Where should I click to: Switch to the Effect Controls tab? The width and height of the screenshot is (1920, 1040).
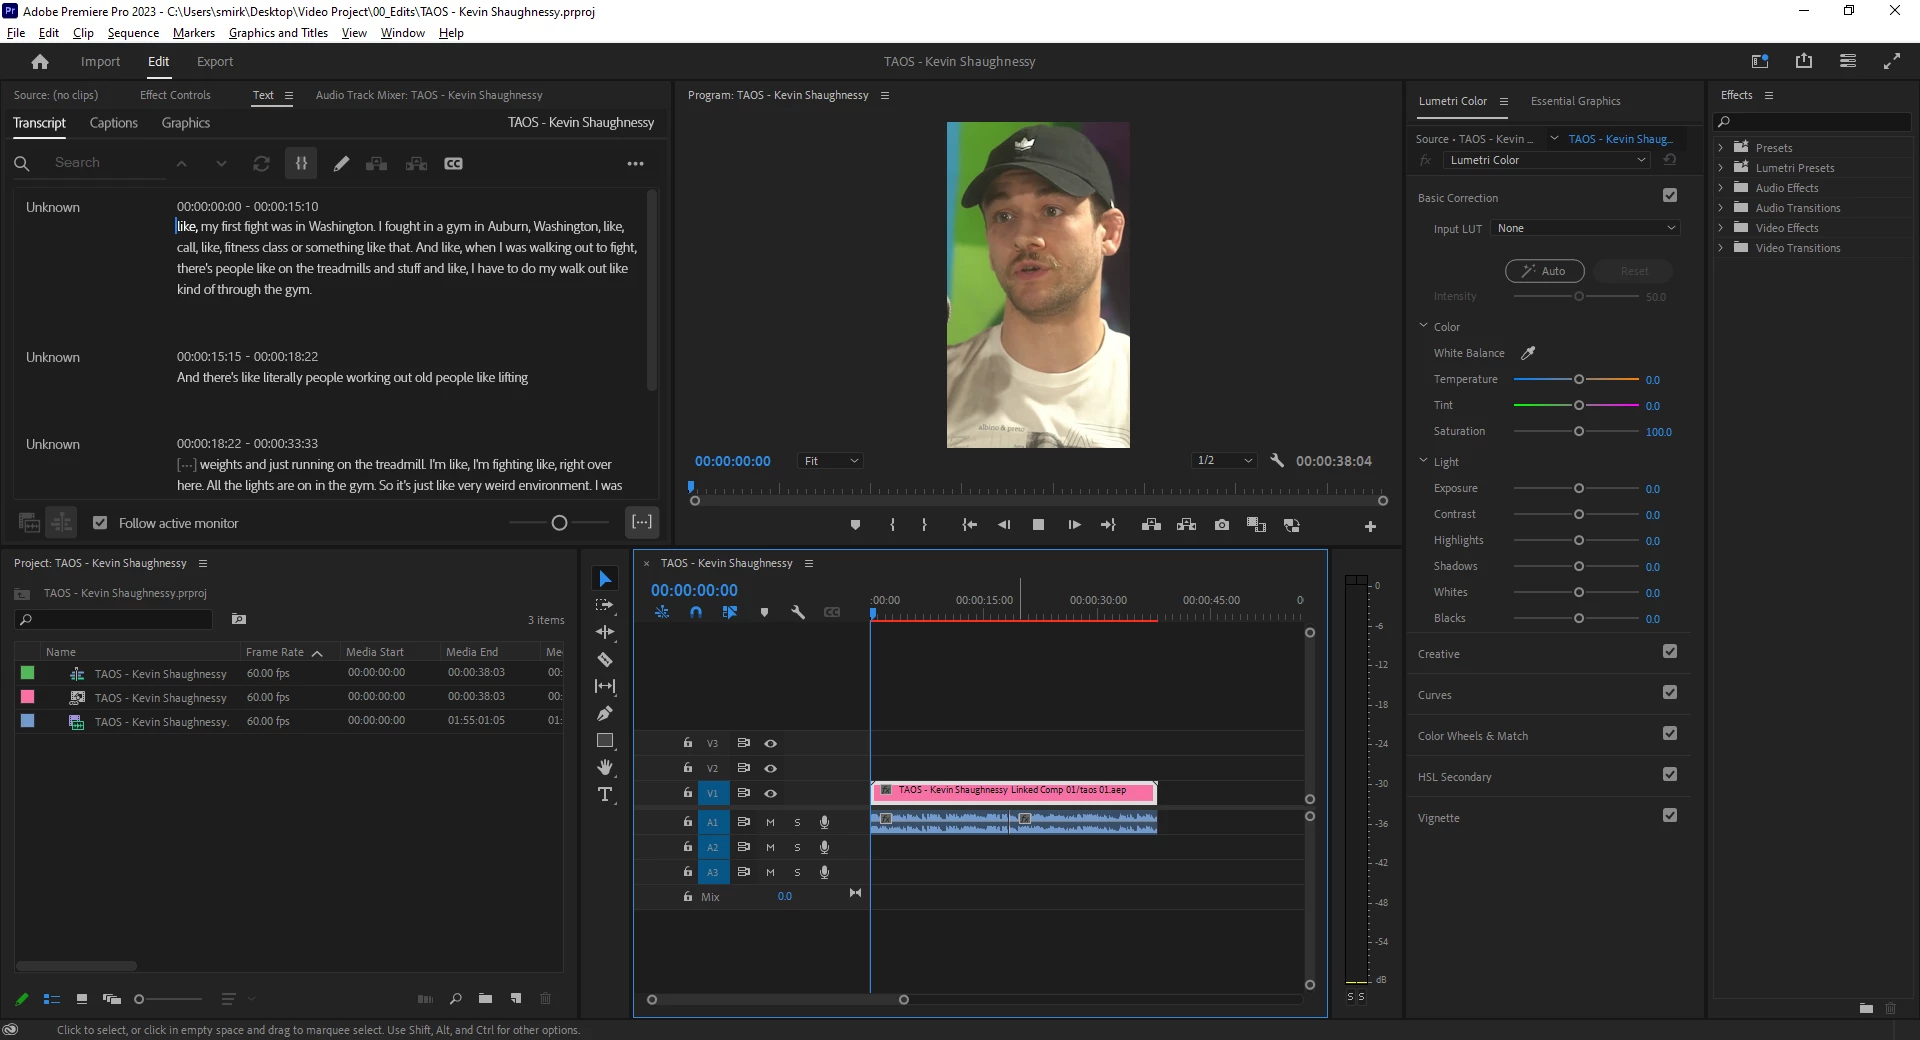click(175, 95)
